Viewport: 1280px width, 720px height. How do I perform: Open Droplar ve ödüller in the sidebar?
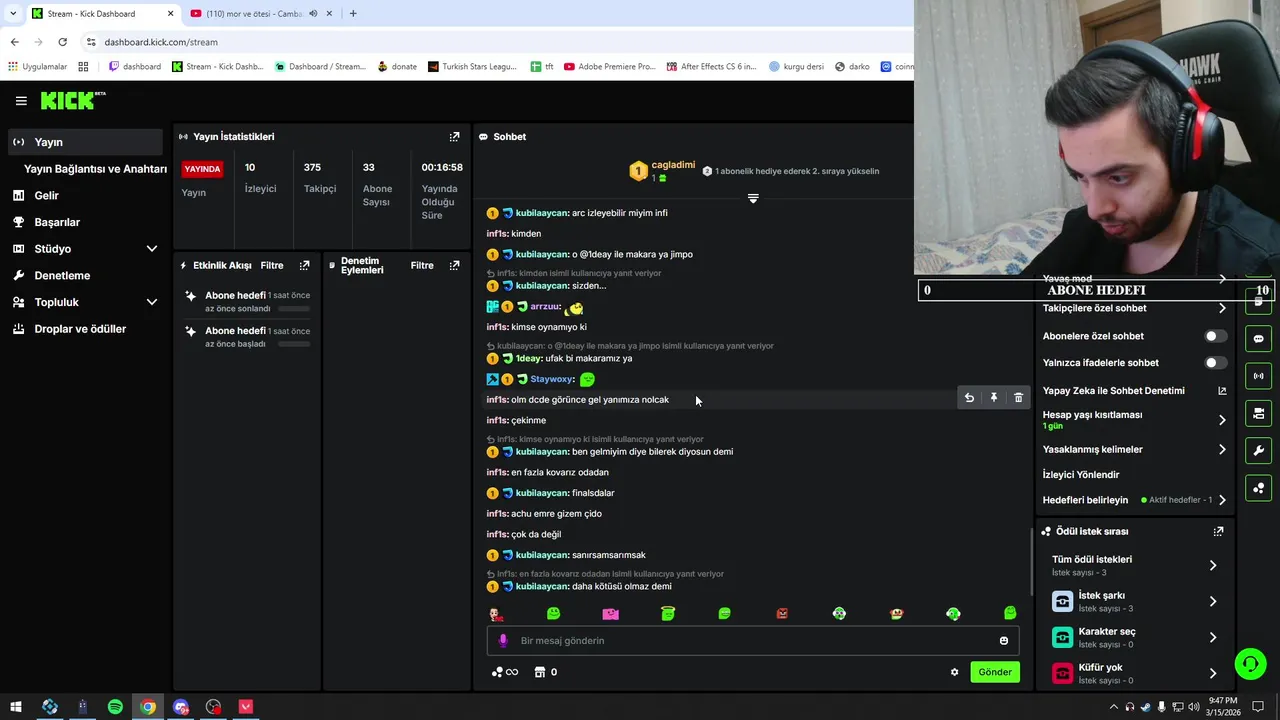tap(85, 329)
